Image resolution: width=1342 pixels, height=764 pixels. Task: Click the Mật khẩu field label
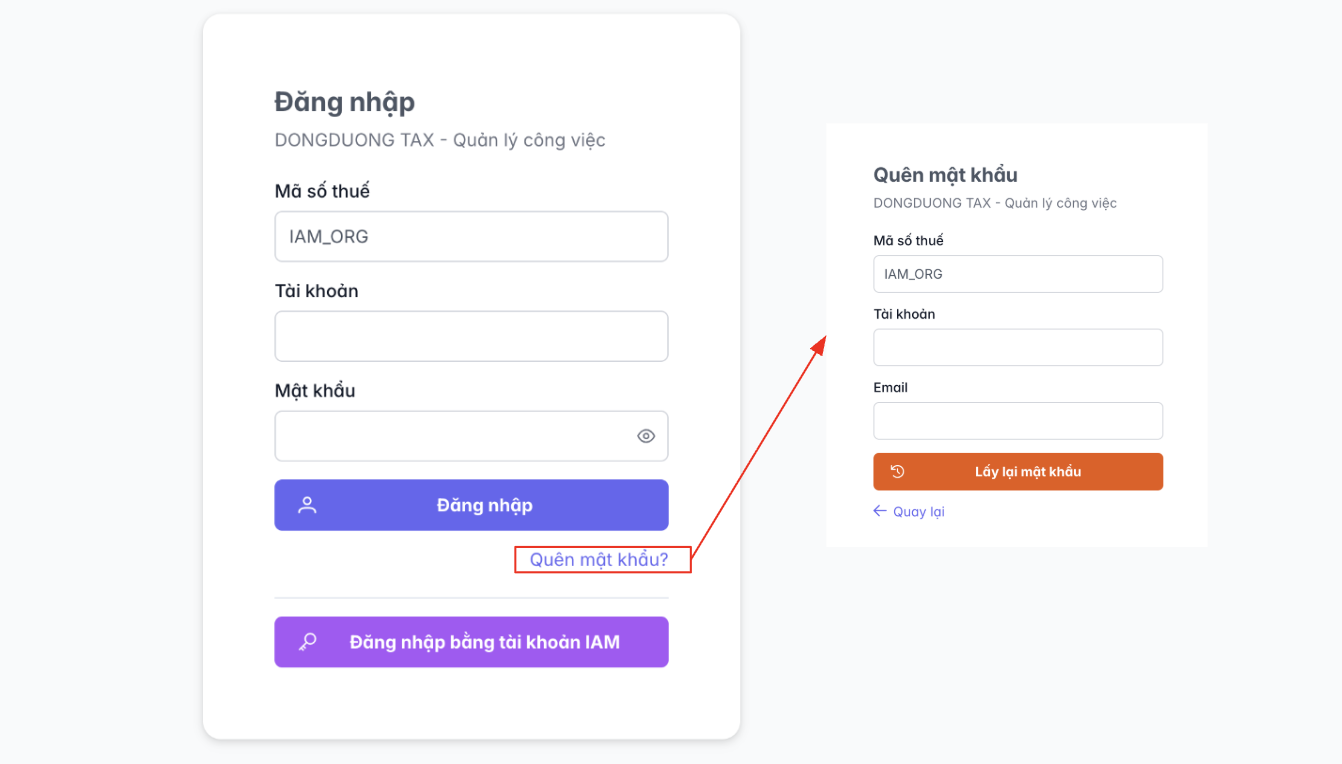[x=315, y=391]
